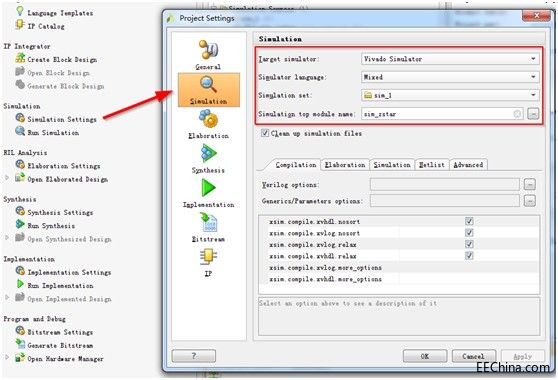Switch to the Advanced tab
Viewport: 558px width, 380px height.
(x=468, y=165)
